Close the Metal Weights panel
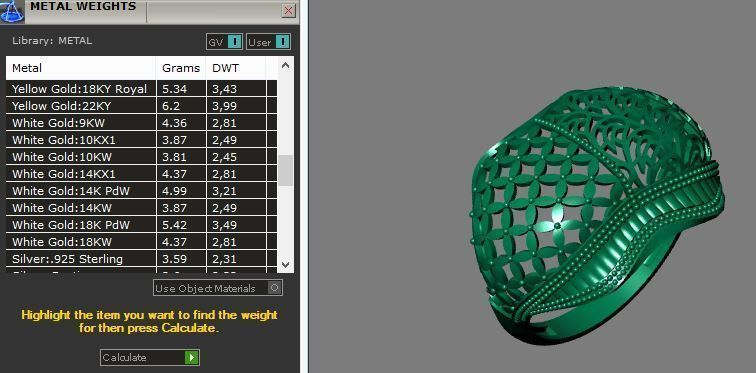The height and width of the screenshot is (373, 756). [288, 11]
